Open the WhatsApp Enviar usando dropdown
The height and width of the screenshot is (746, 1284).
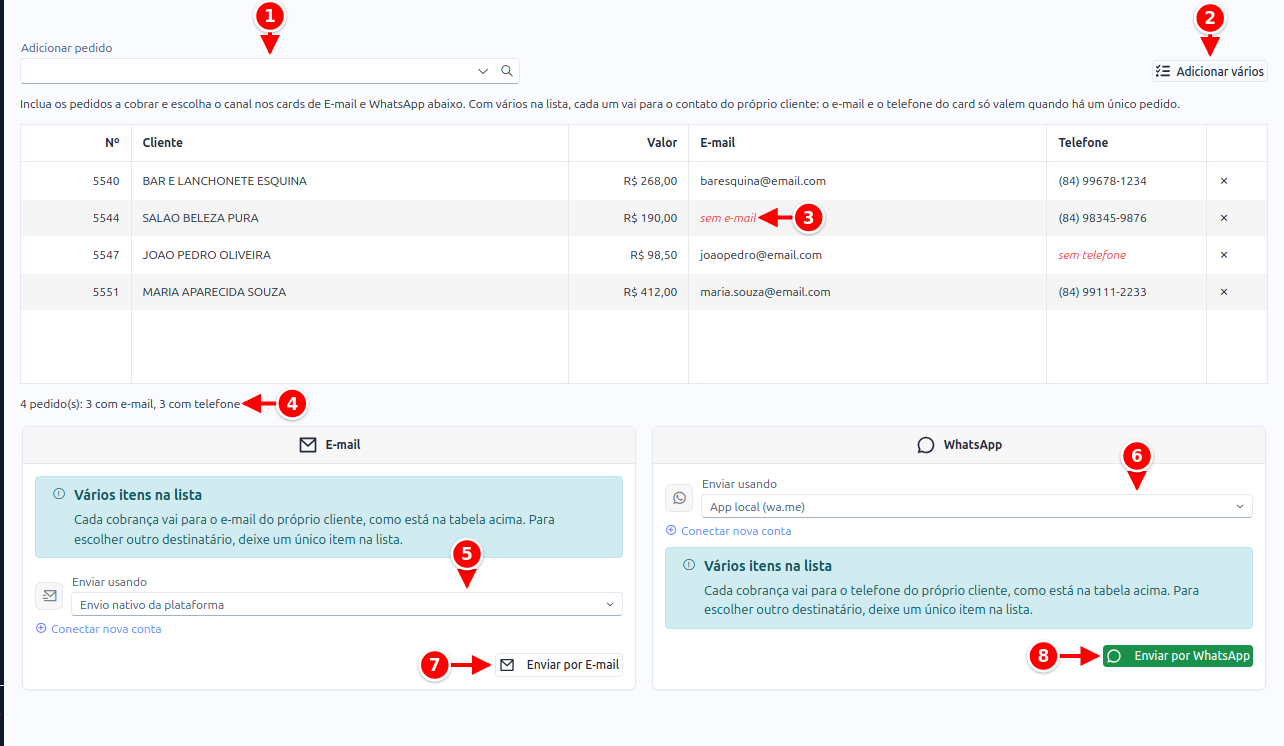click(x=977, y=506)
